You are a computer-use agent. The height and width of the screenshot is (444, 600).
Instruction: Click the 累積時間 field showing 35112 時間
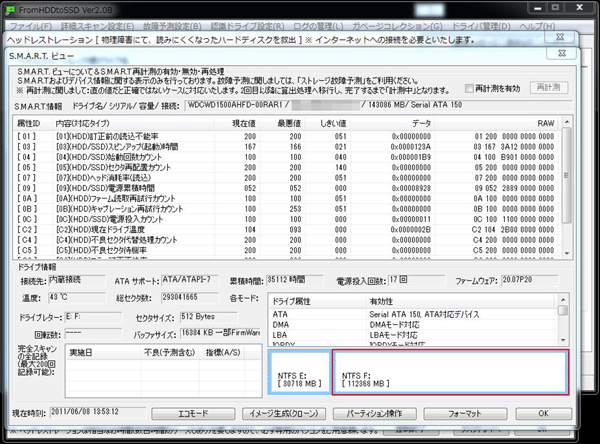(294, 280)
